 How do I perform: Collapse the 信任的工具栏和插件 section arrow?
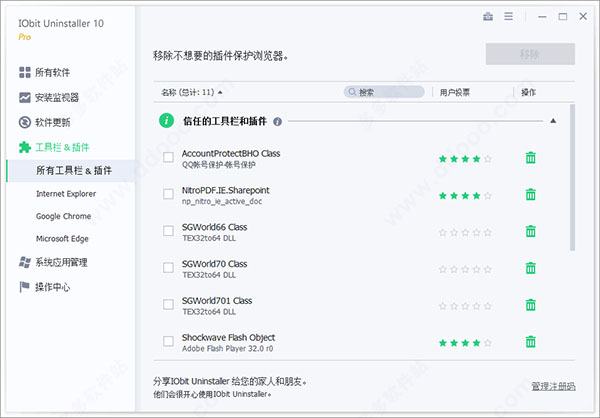click(x=553, y=121)
